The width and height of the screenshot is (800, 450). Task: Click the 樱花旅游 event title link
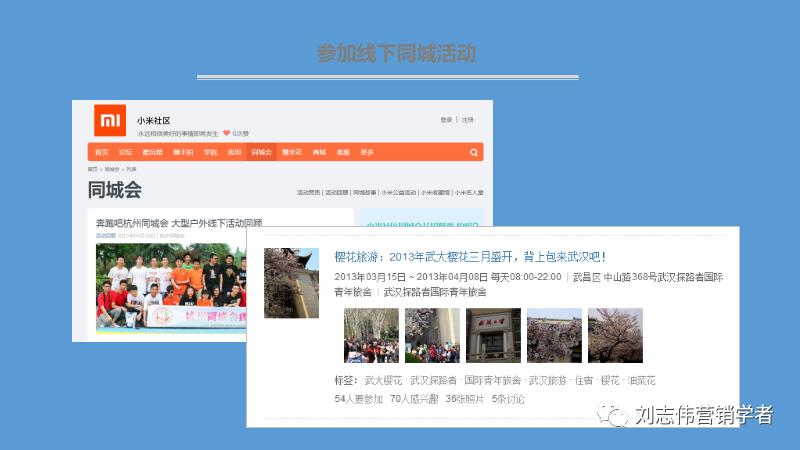pos(470,257)
